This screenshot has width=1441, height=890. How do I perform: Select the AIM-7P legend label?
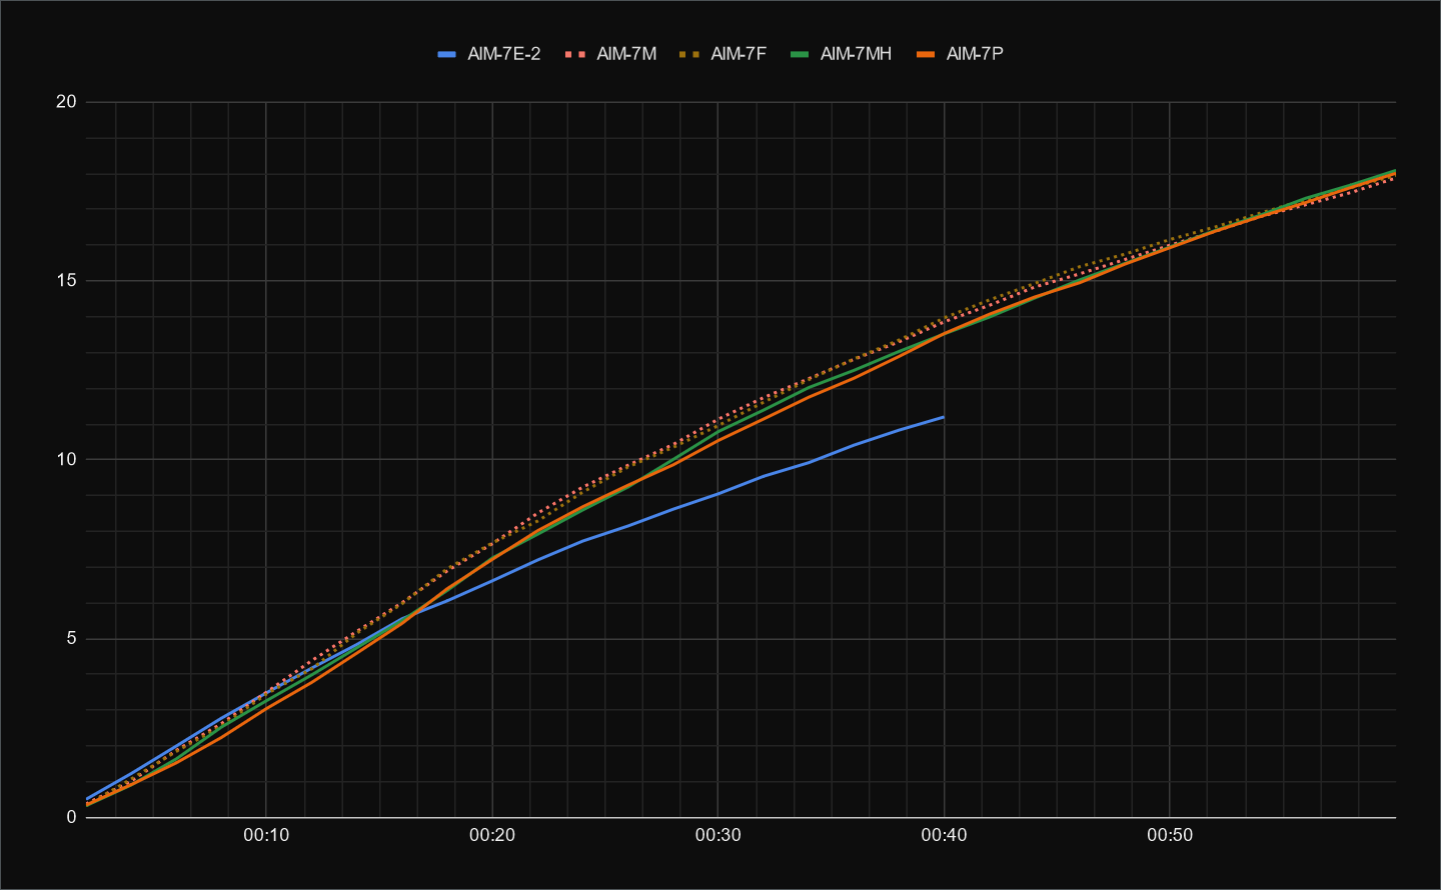click(x=974, y=54)
